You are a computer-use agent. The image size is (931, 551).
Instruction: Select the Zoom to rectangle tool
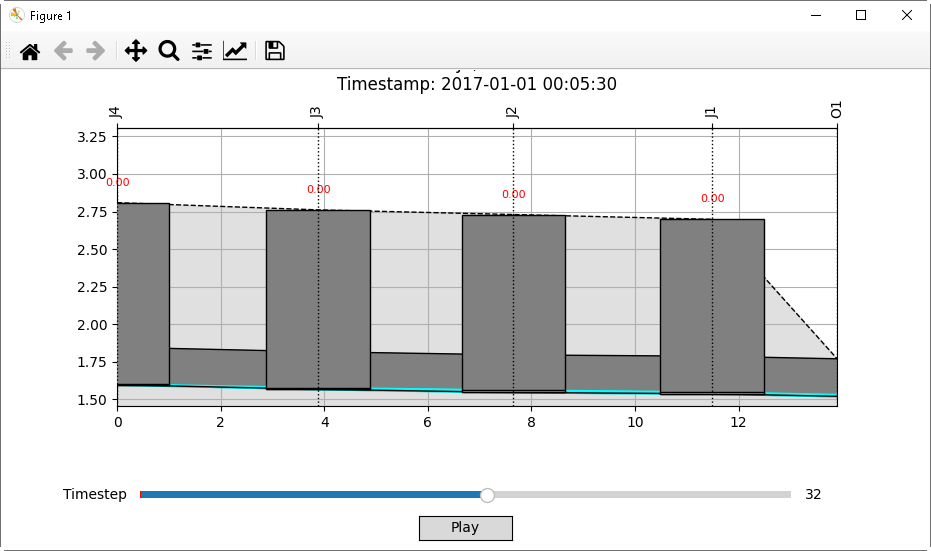169,51
